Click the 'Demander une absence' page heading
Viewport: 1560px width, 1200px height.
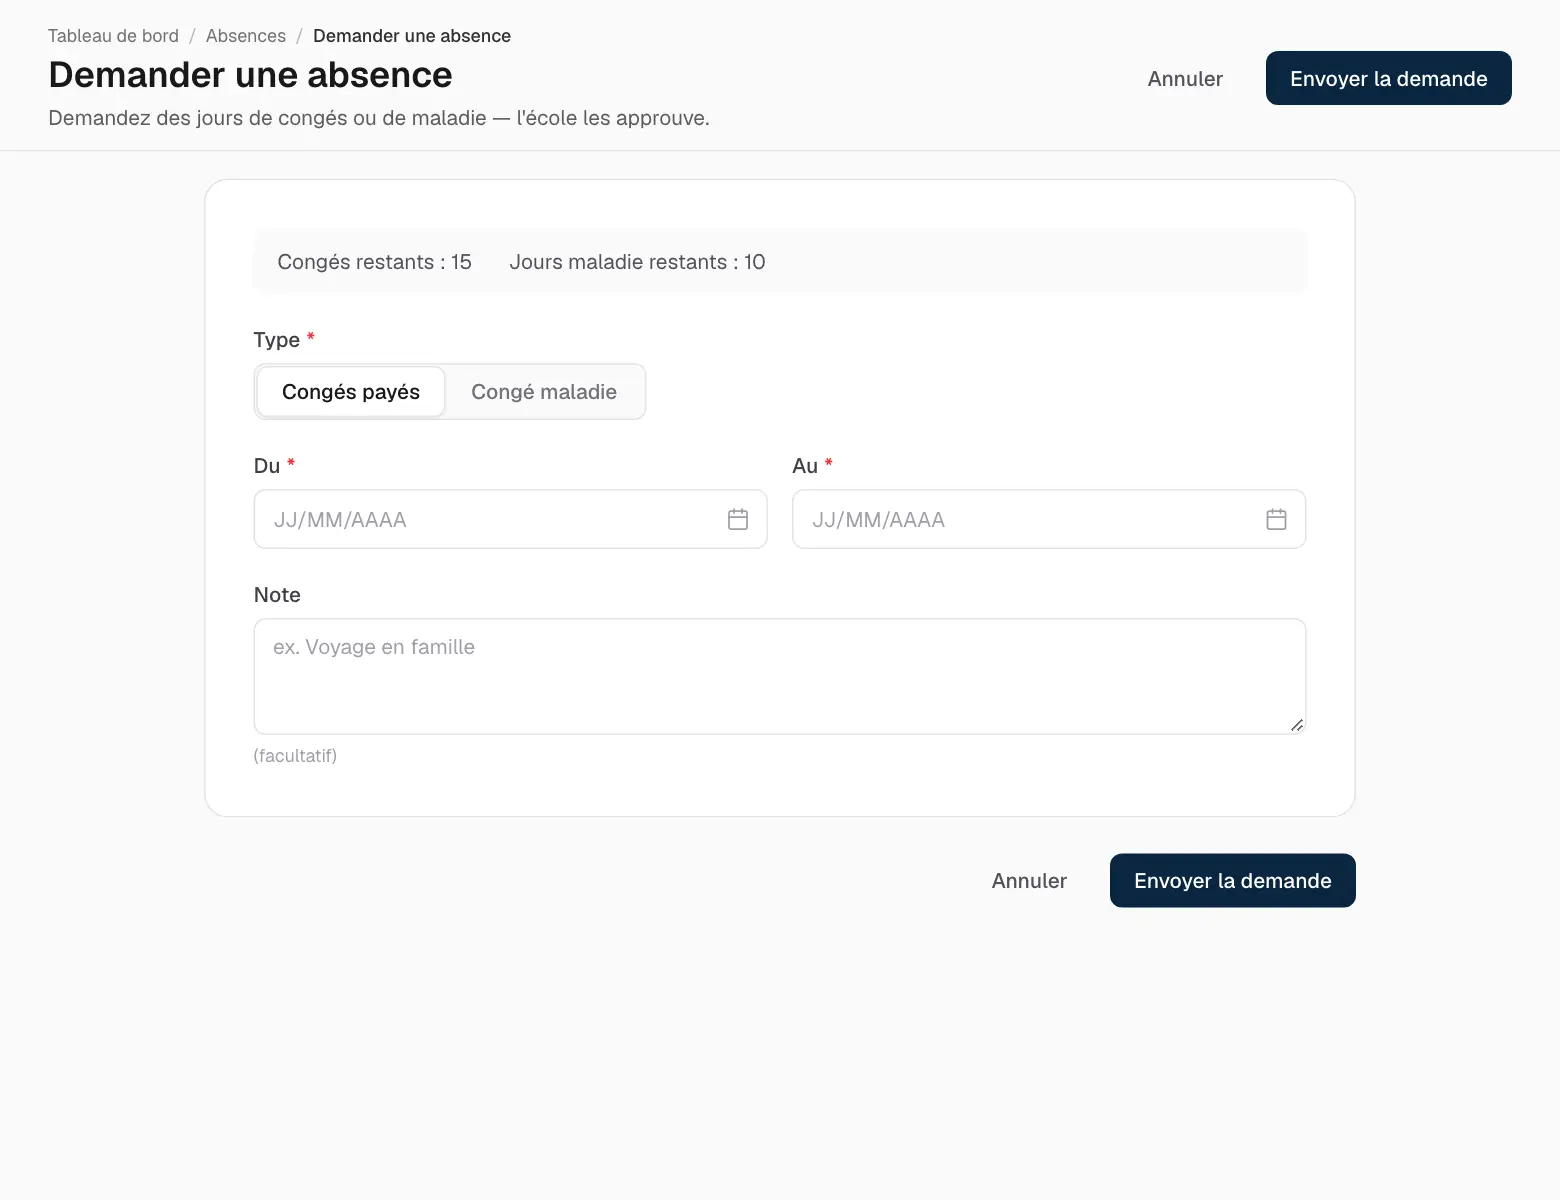point(250,75)
